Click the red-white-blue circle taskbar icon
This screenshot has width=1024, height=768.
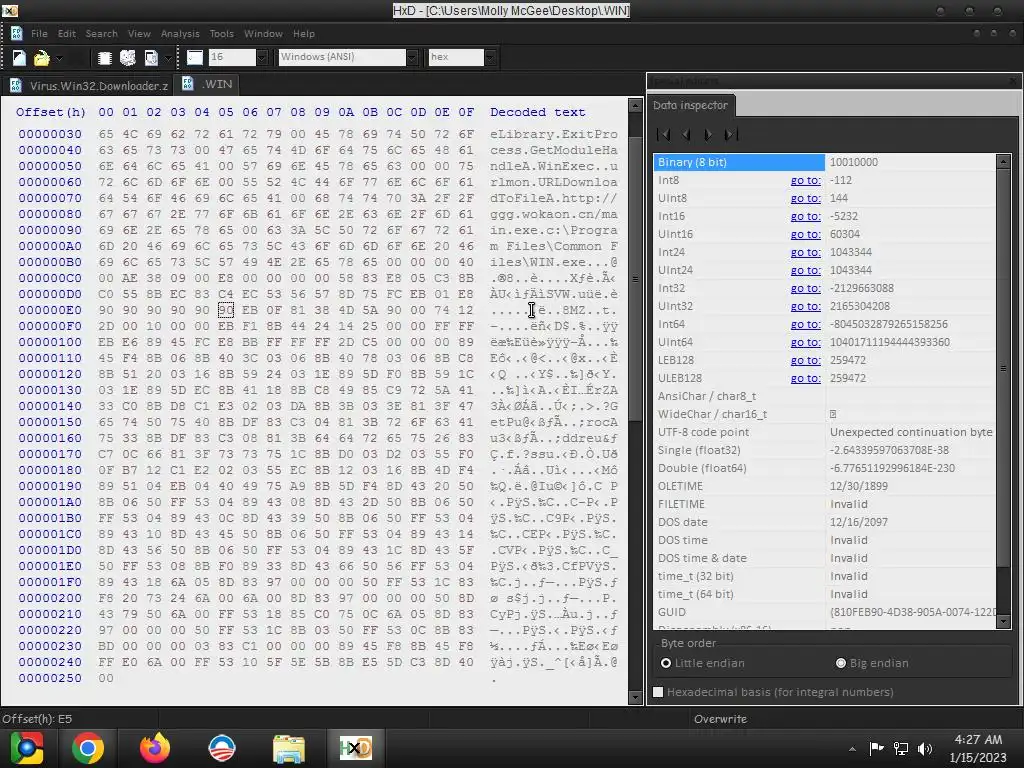point(221,748)
